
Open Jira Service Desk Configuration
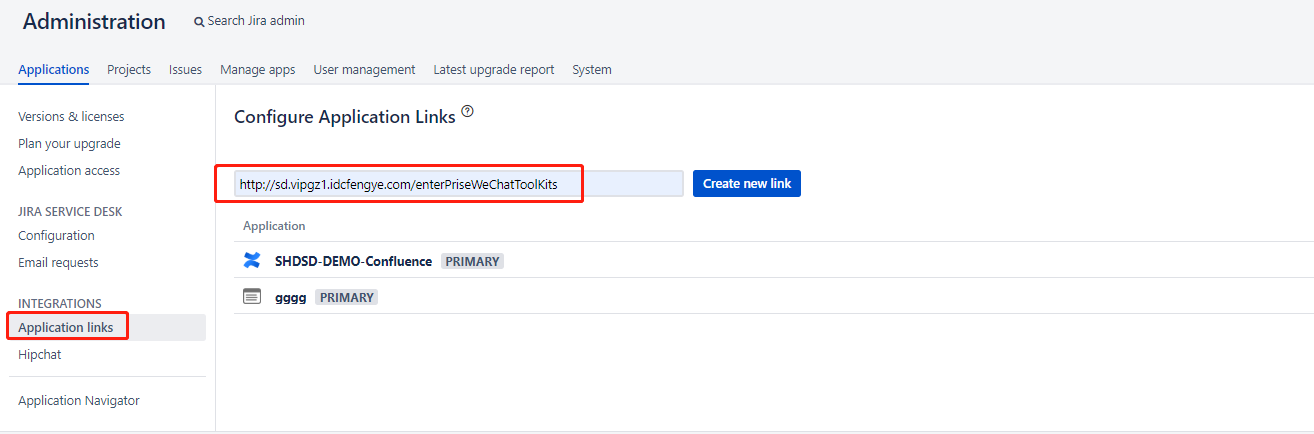[x=56, y=236]
